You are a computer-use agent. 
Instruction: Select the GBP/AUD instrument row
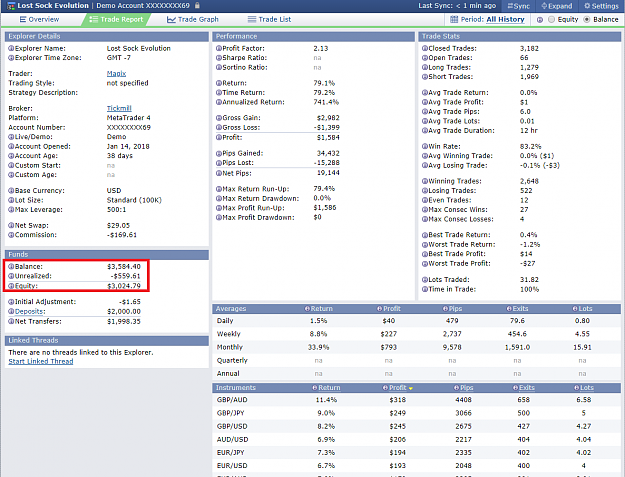click(417, 400)
